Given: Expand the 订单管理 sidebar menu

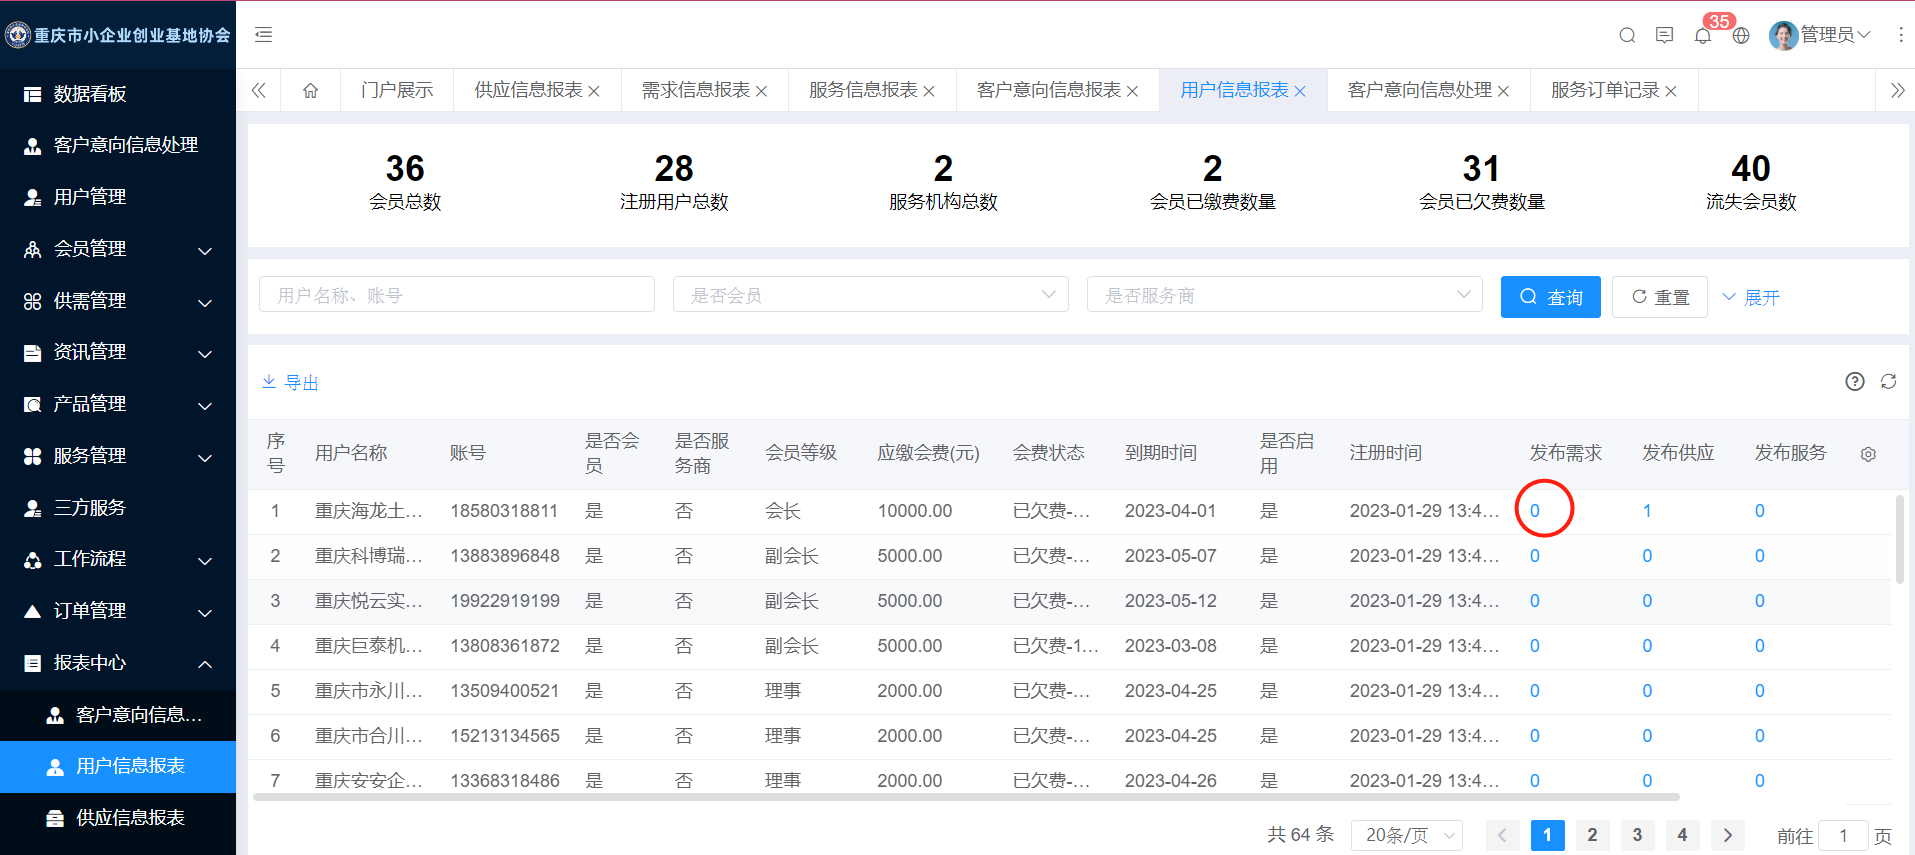Looking at the screenshot, I should tap(118, 611).
